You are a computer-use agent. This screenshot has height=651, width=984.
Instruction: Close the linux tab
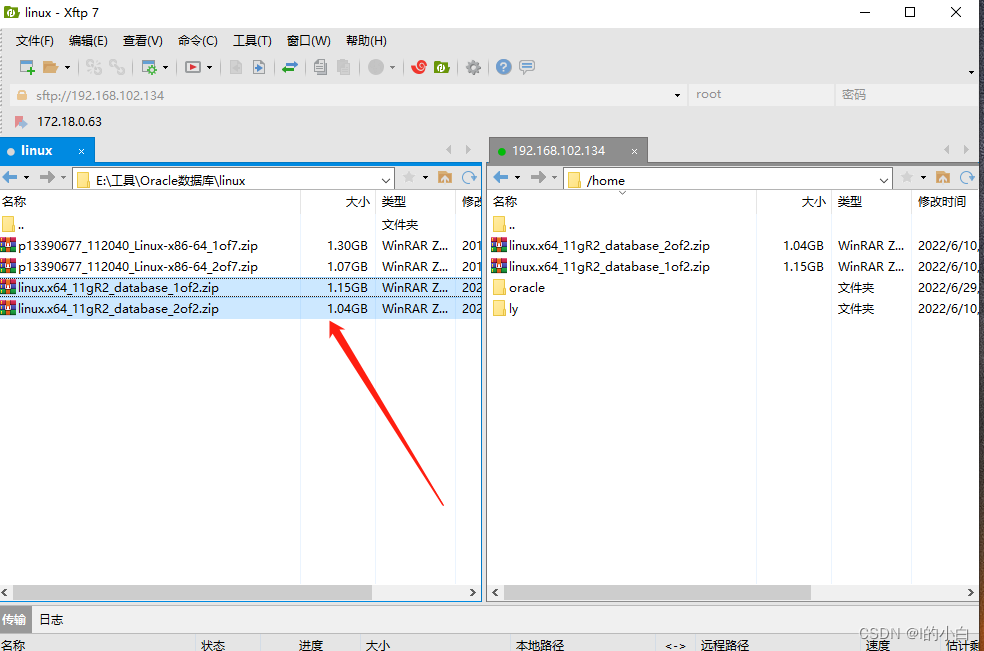pos(81,151)
